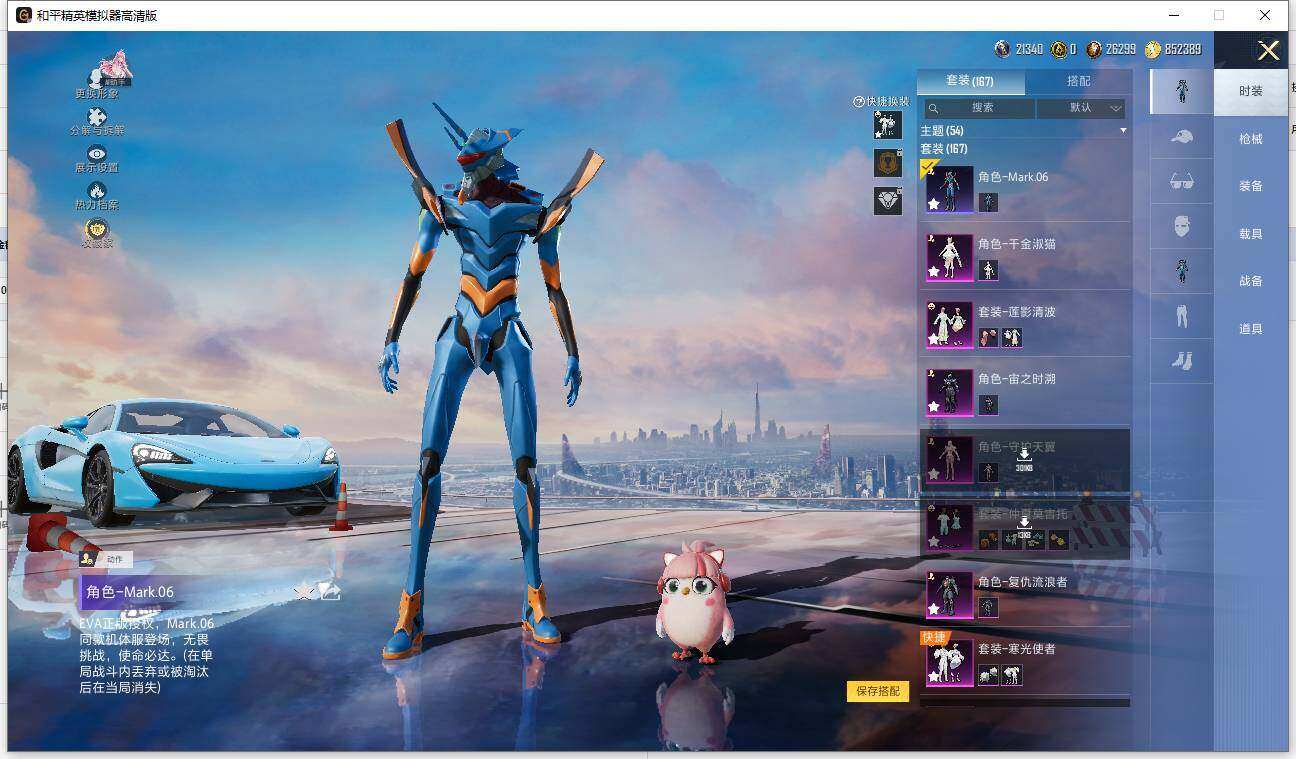This screenshot has width=1296, height=759.
Task: Select the 套装 (167) section header
Action: (x=944, y=149)
